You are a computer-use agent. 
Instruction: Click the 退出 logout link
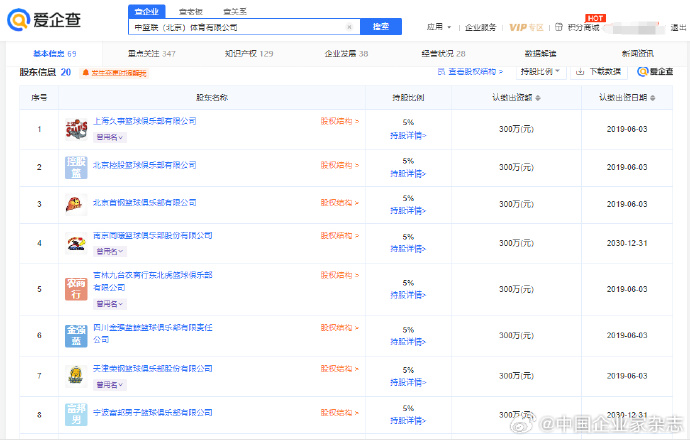[678, 27]
